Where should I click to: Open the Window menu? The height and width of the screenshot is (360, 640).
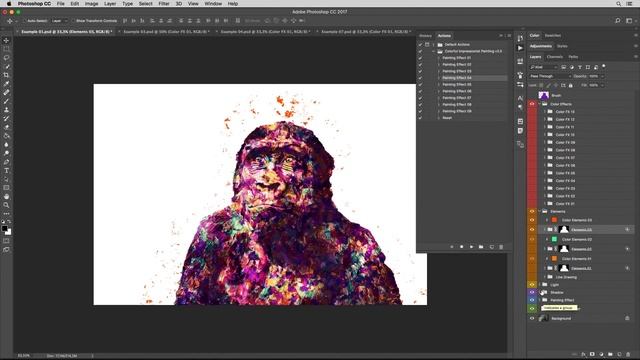pos(213,4)
